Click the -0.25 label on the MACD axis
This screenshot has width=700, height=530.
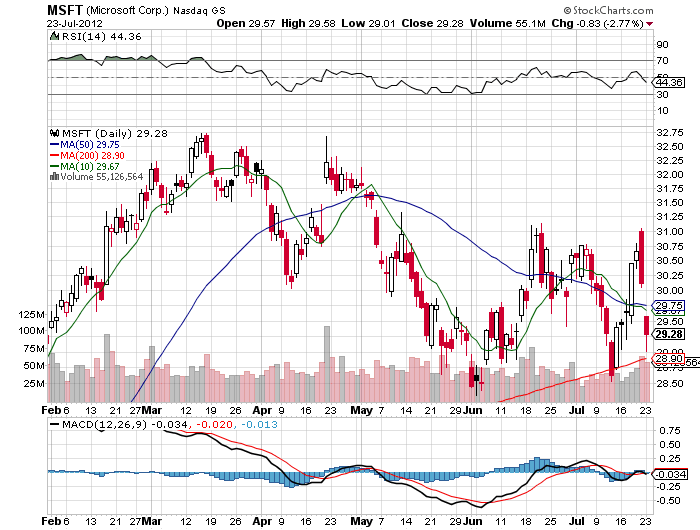(x=667, y=486)
